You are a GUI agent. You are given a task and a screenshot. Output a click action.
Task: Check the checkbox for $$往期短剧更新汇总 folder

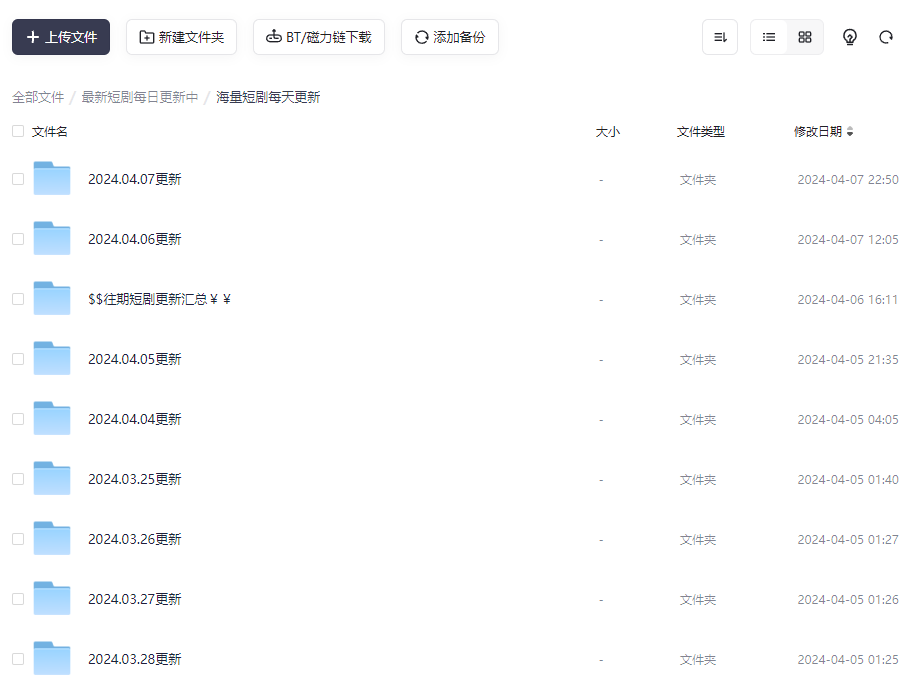click(17, 298)
